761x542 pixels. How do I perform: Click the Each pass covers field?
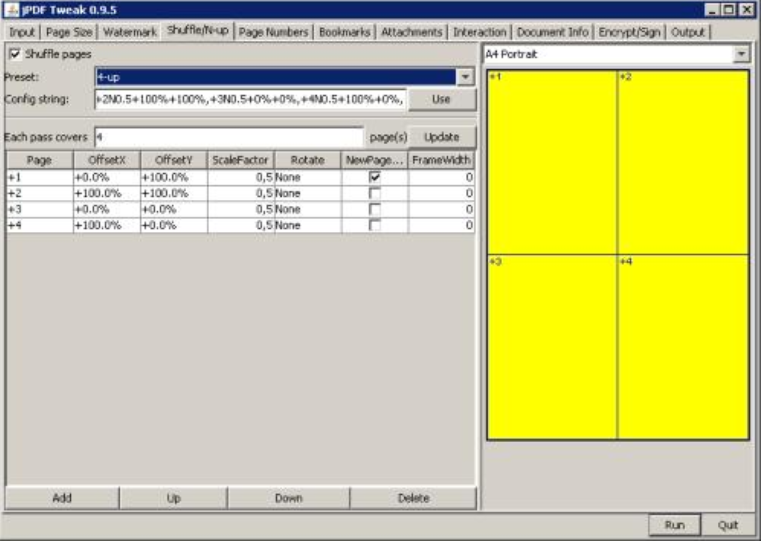(x=229, y=137)
